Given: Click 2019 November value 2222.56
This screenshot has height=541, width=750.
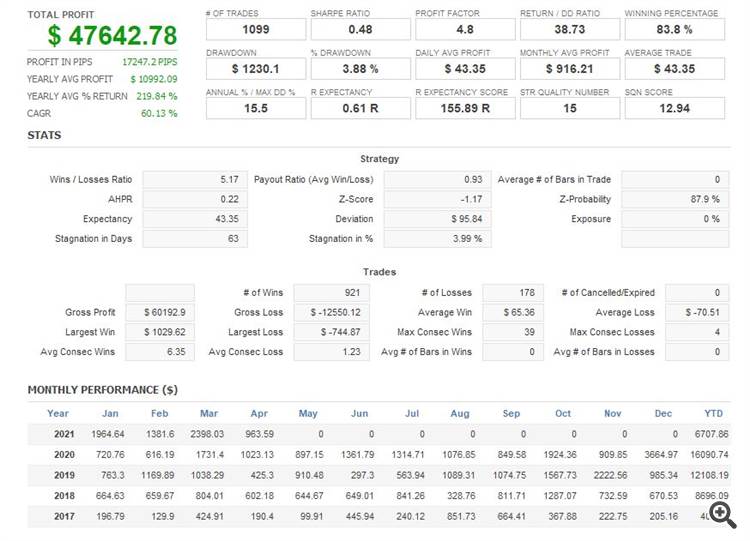Looking at the screenshot, I should [610, 475].
